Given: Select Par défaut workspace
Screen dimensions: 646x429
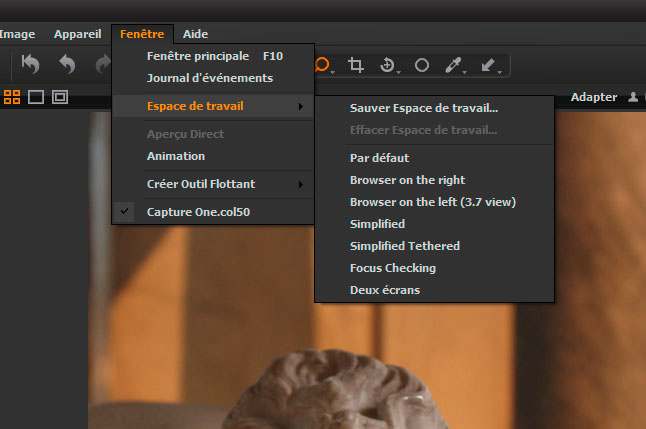Looking at the screenshot, I should tap(434, 158).
